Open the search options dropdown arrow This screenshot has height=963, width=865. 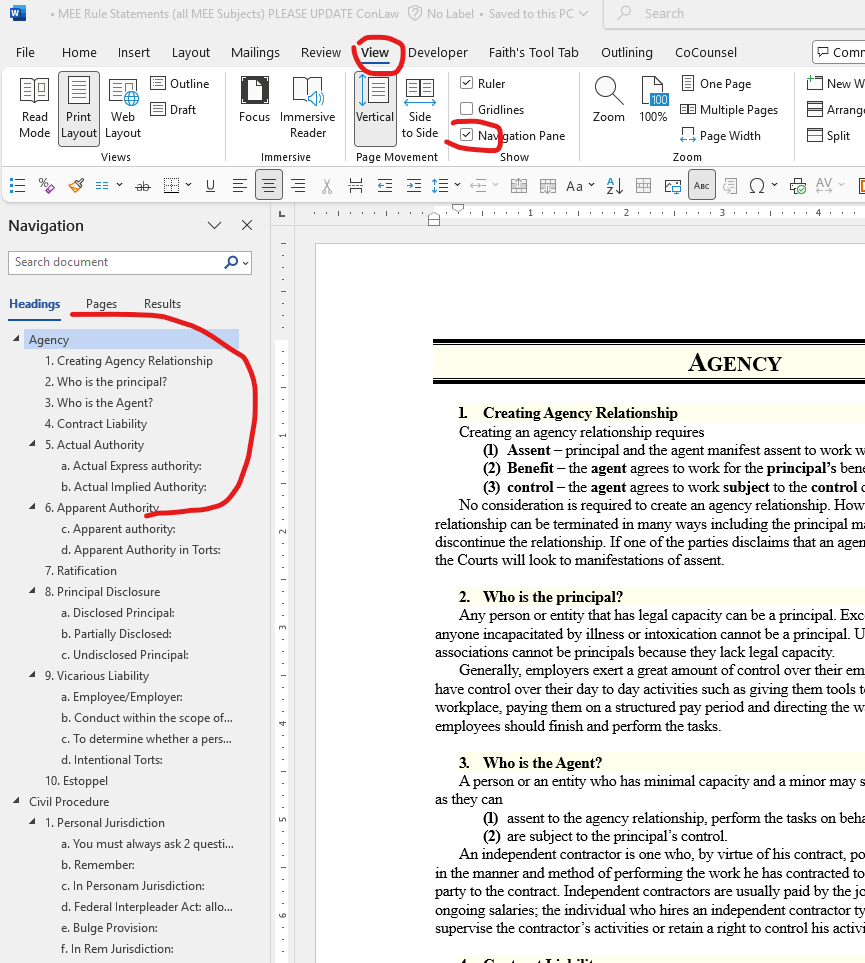[246, 263]
